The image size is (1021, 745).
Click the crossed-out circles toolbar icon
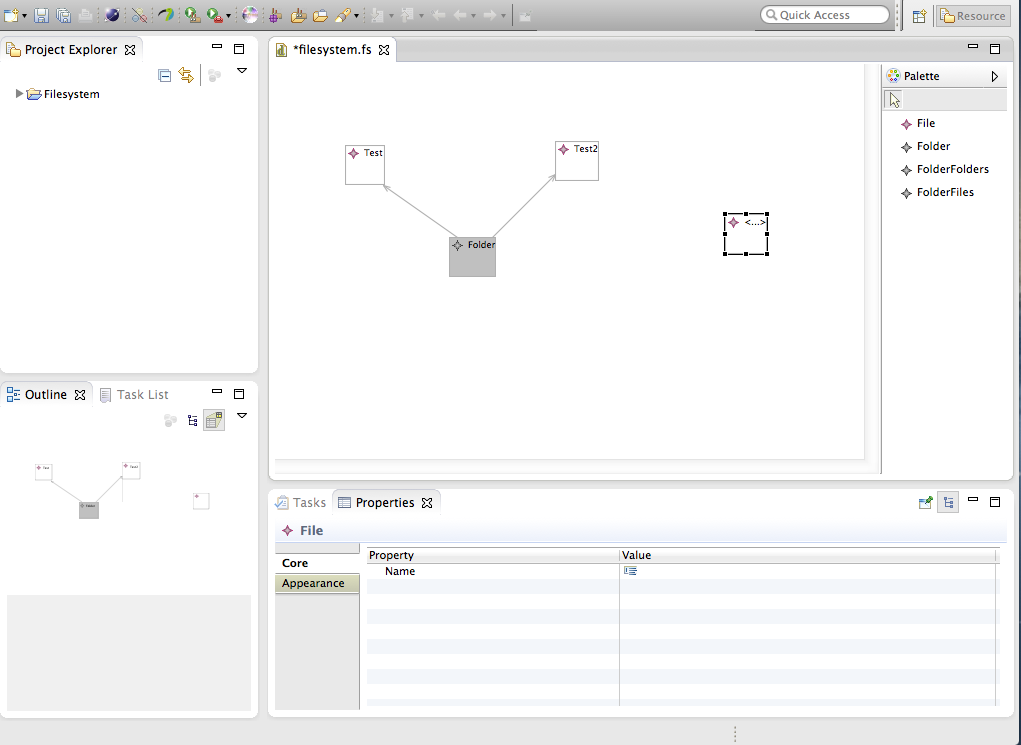[x=139, y=15]
